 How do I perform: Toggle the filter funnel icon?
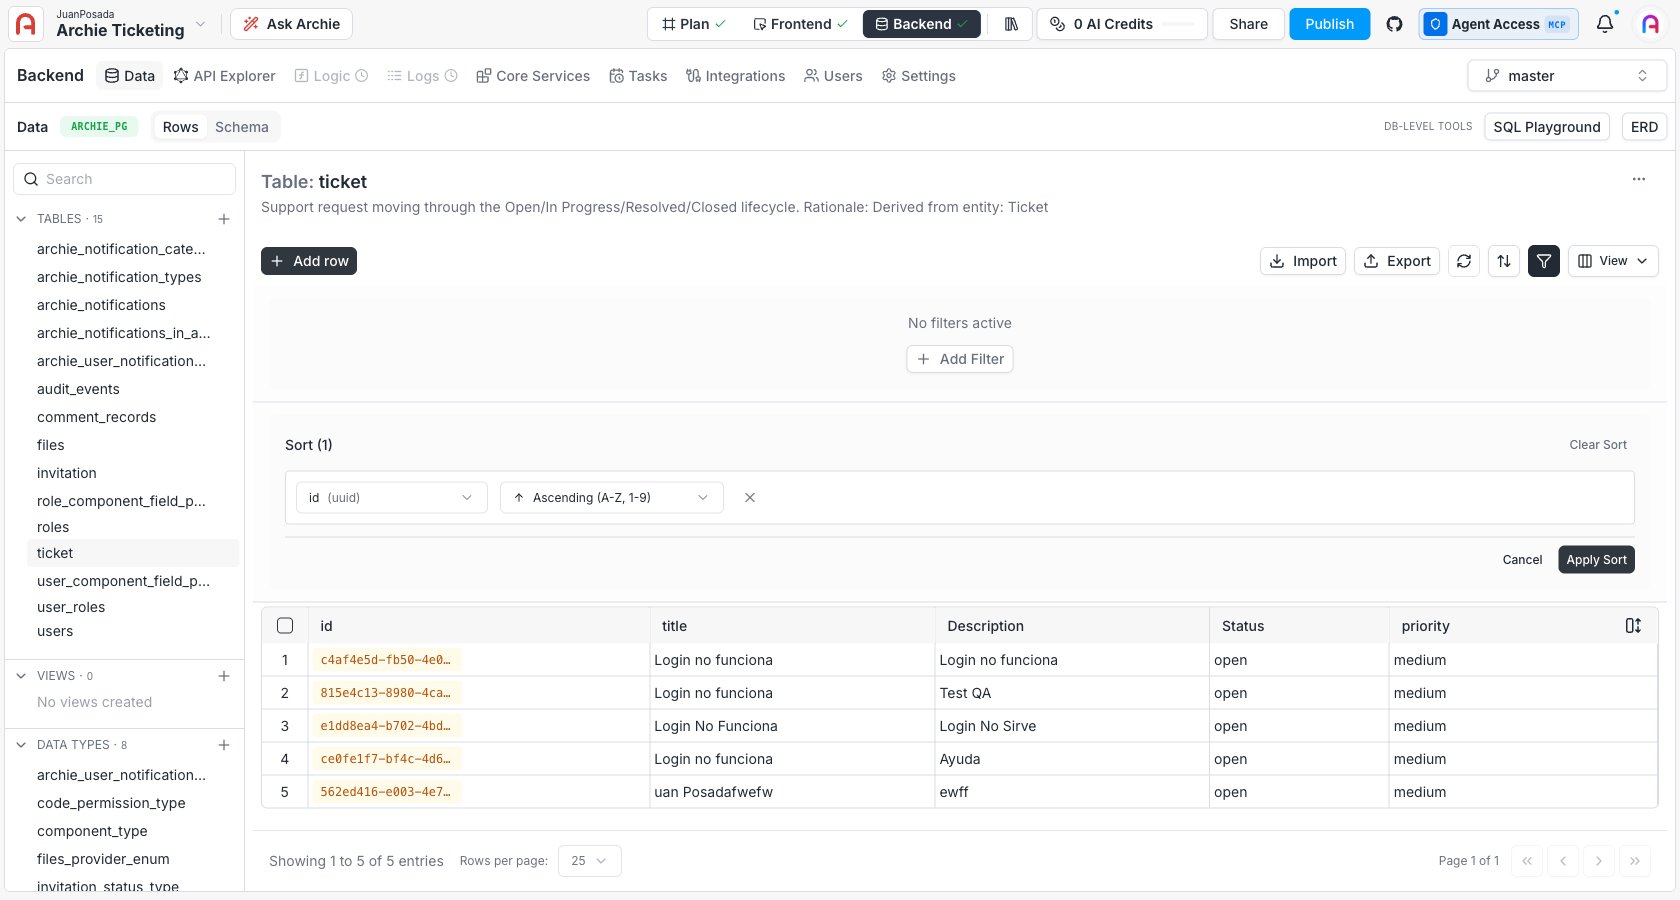tap(1544, 261)
